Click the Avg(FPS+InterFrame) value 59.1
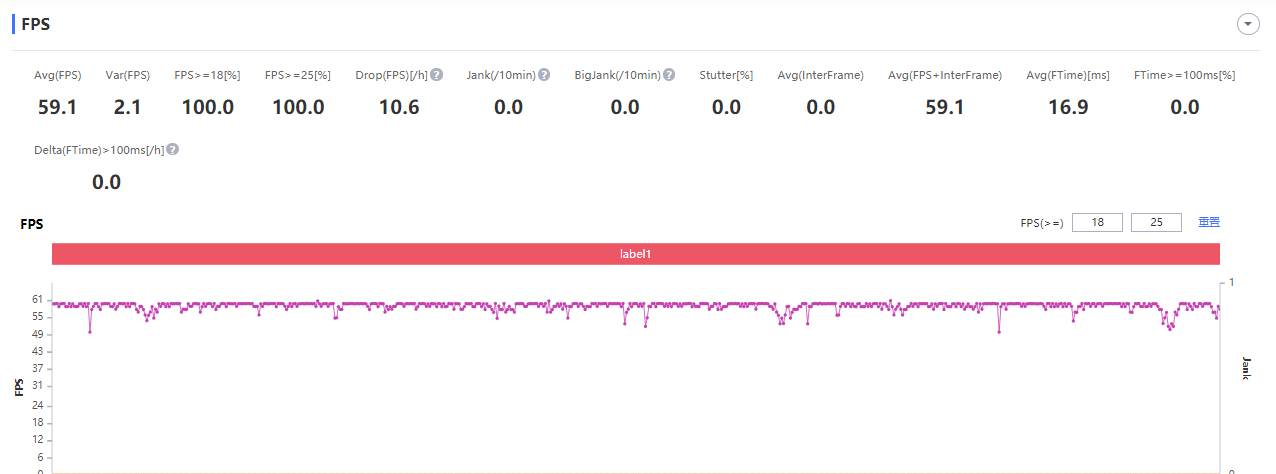This screenshot has height=474, width=1276. [x=945, y=107]
